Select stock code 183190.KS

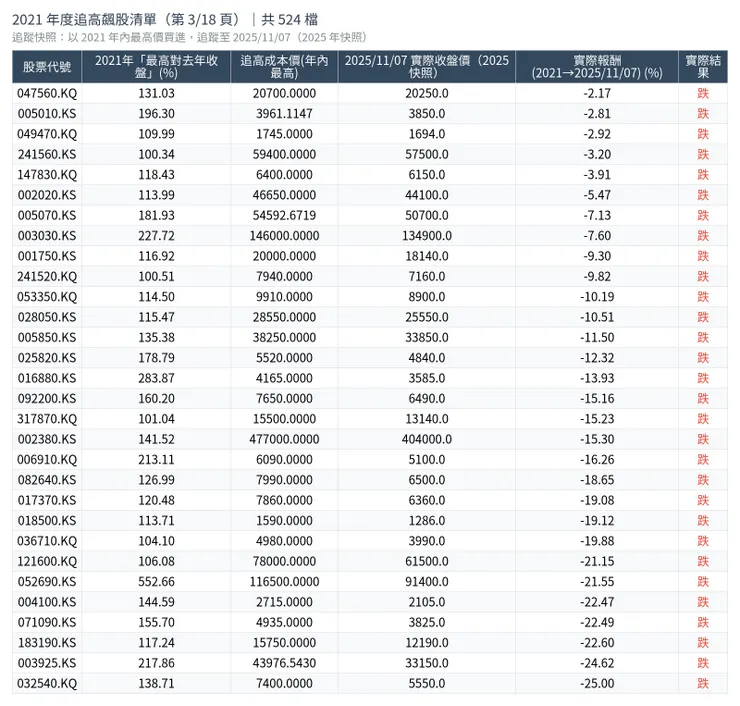47,642
